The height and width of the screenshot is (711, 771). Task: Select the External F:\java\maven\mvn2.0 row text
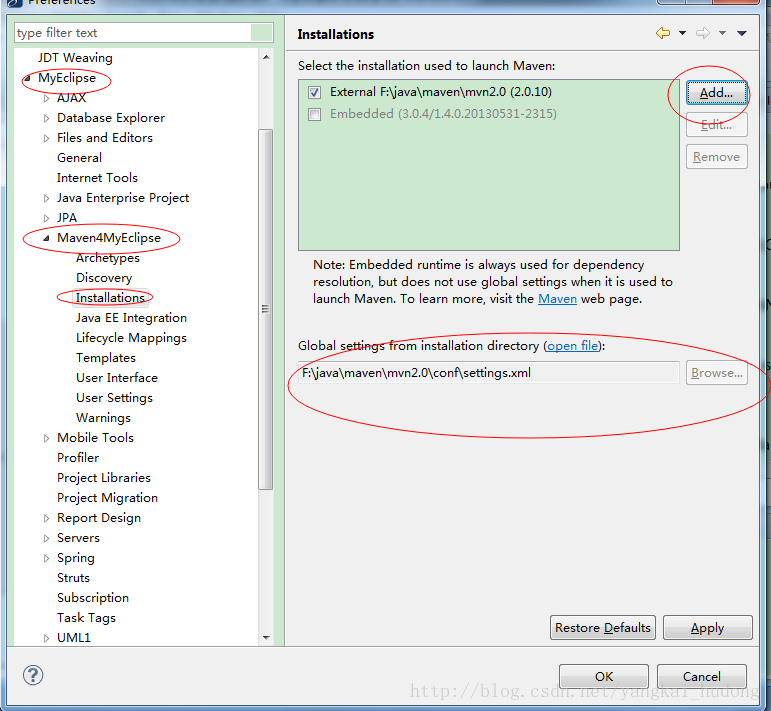441,92
